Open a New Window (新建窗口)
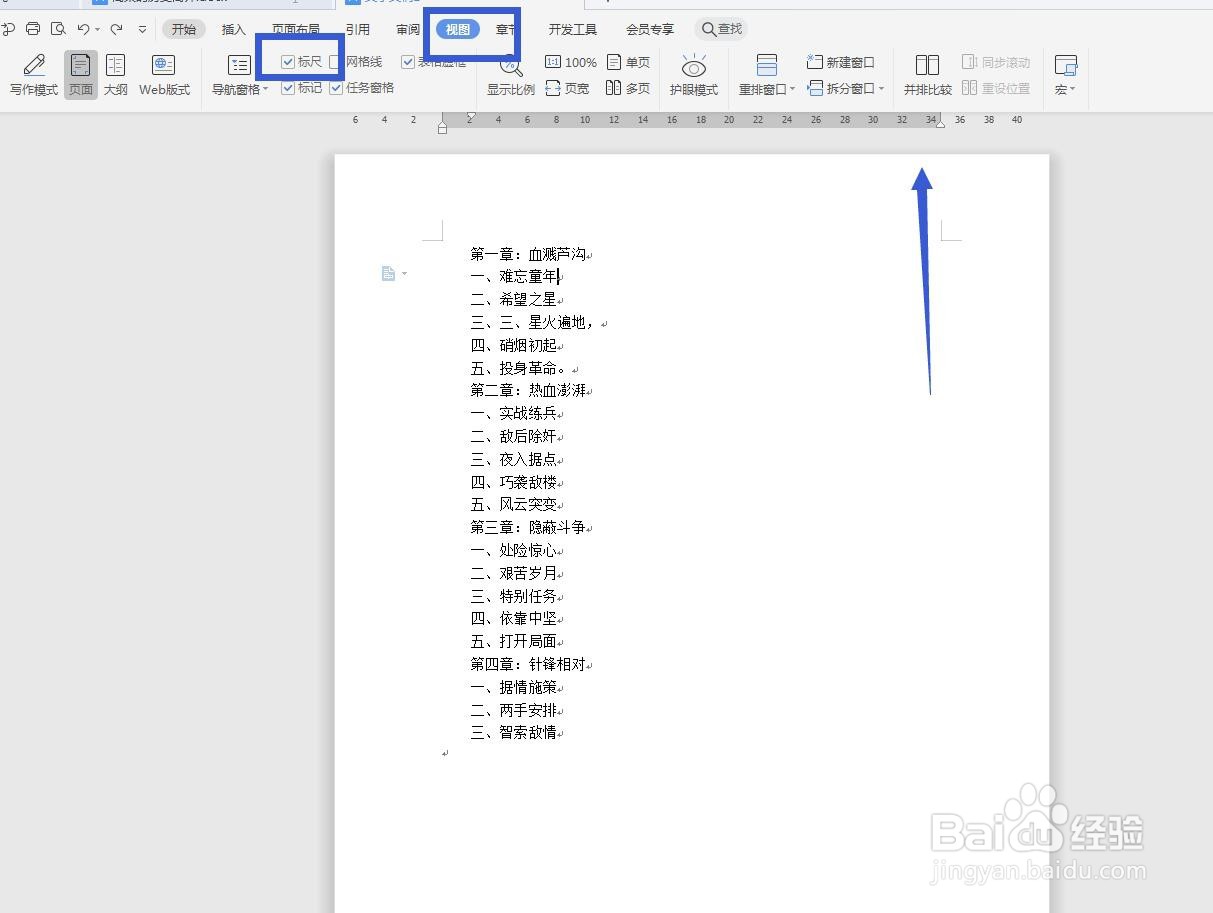Image resolution: width=1213 pixels, height=913 pixels. point(840,62)
